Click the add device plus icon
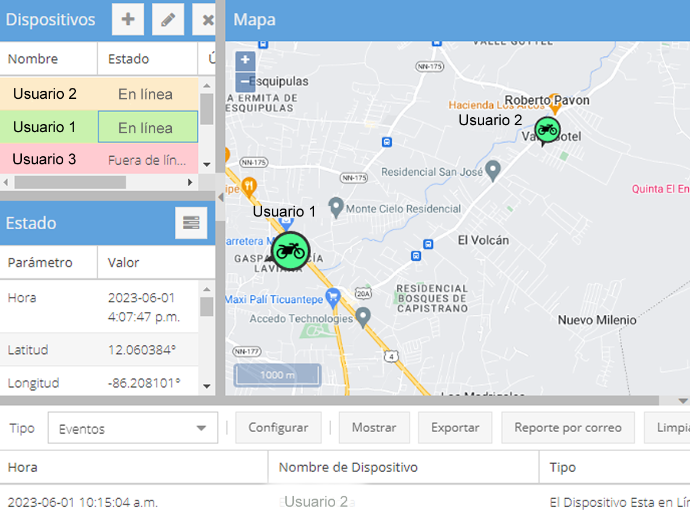 click(127, 20)
